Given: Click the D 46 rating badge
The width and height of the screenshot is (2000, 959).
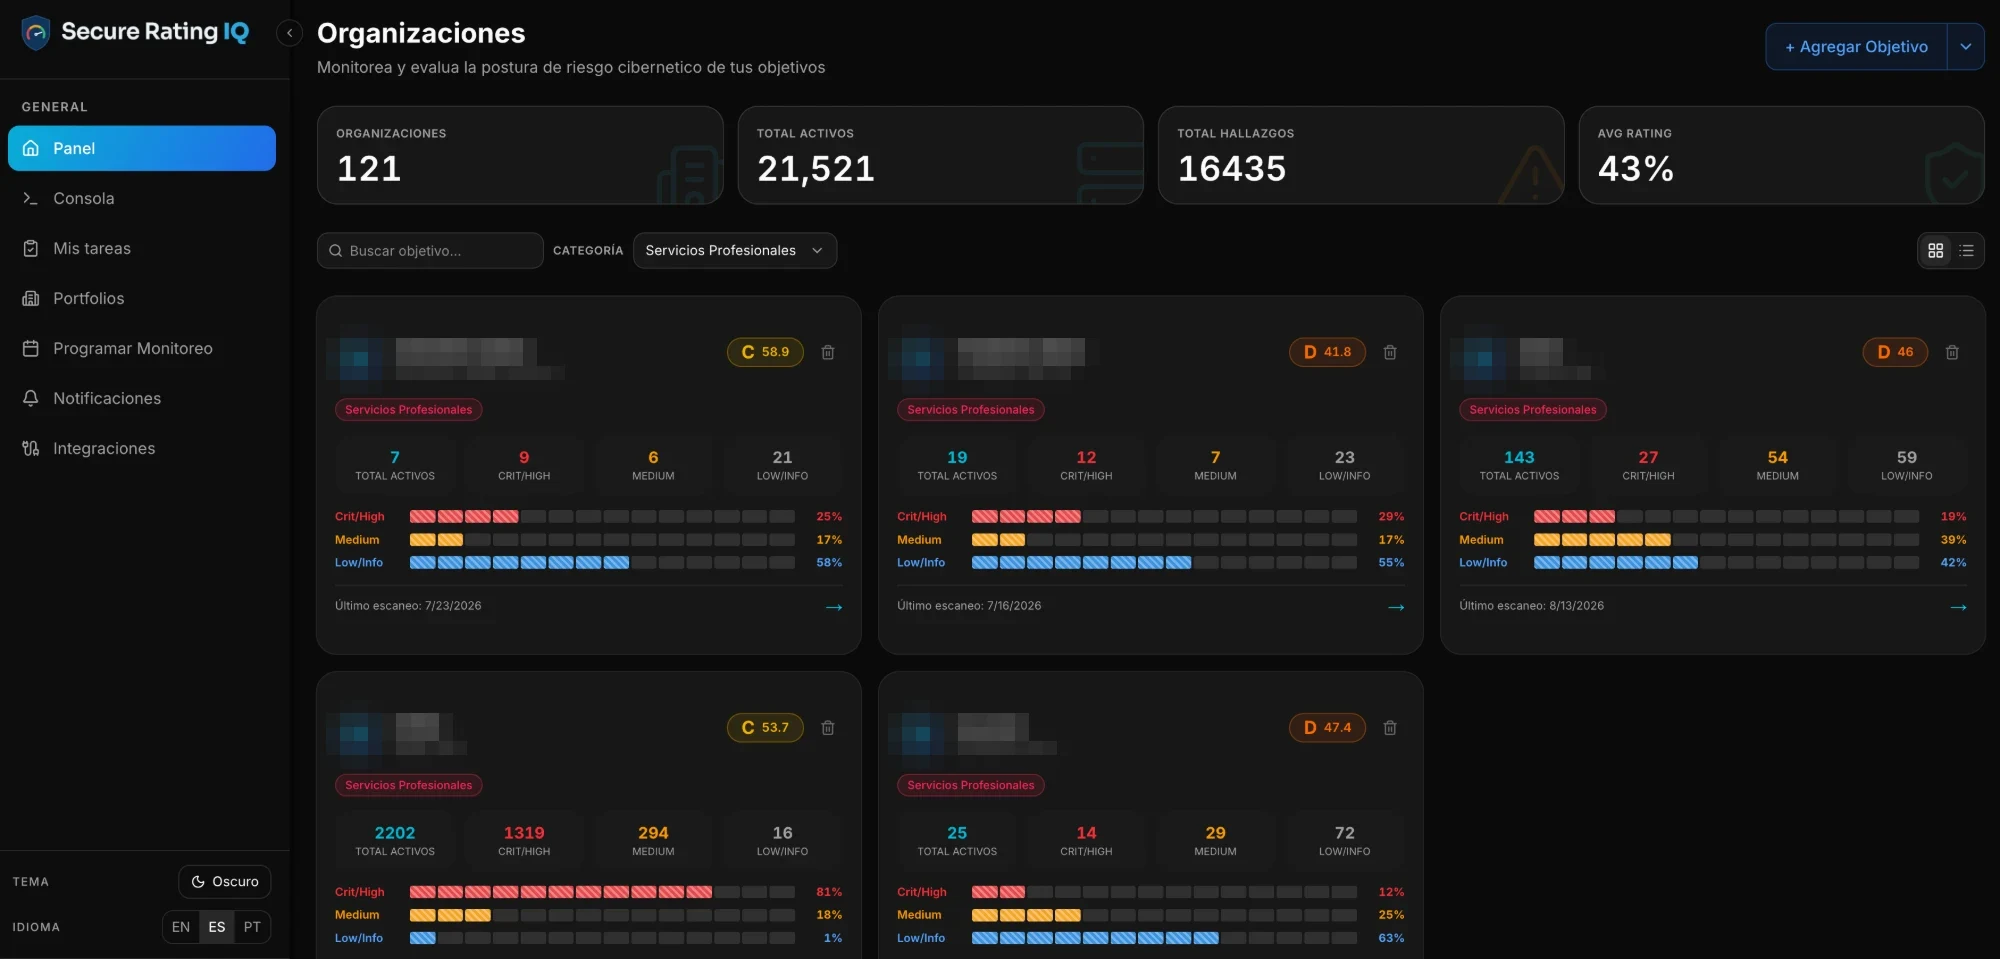Looking at the screenshot, I should pos(1895,352).
